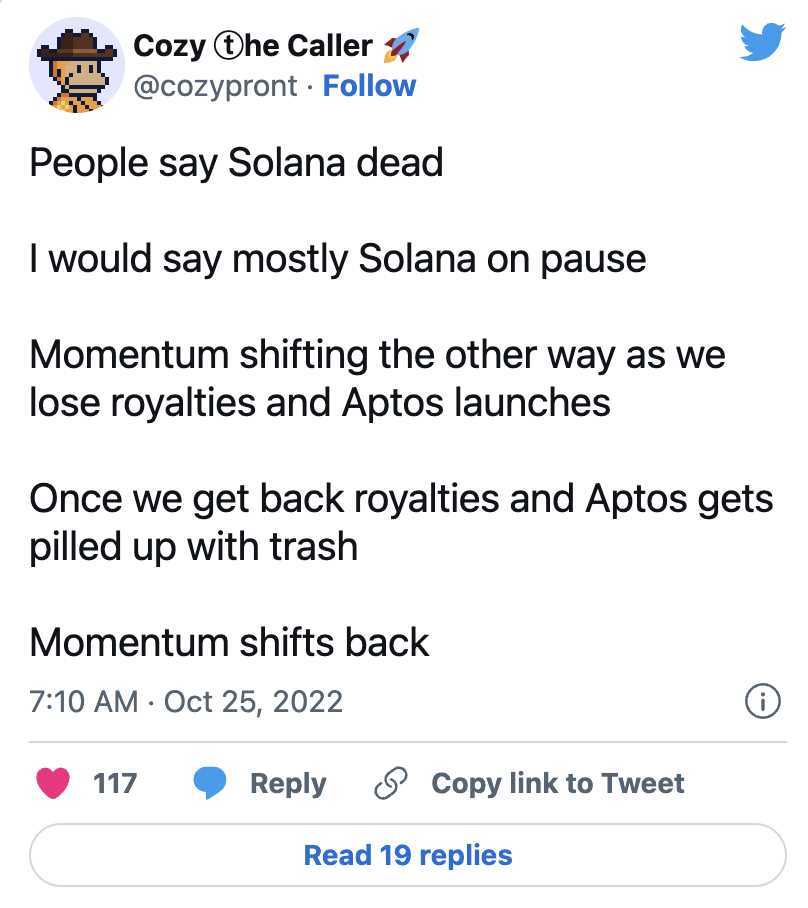
Task: Click the "mostly Solana on pause" sentence
Action: coord(338,258)
